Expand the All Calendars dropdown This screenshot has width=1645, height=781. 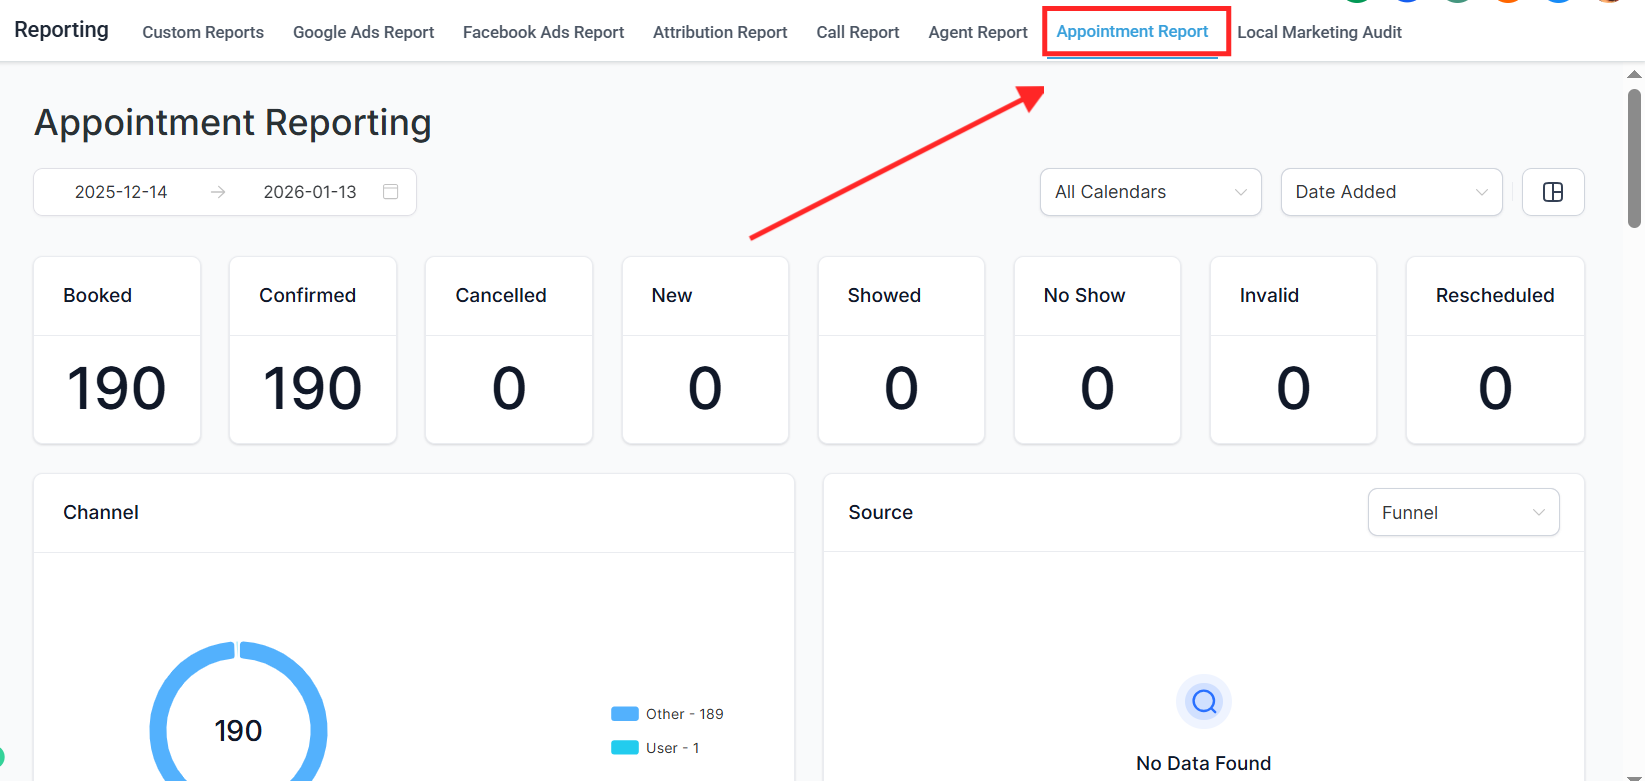click(x=1150, y=192)
